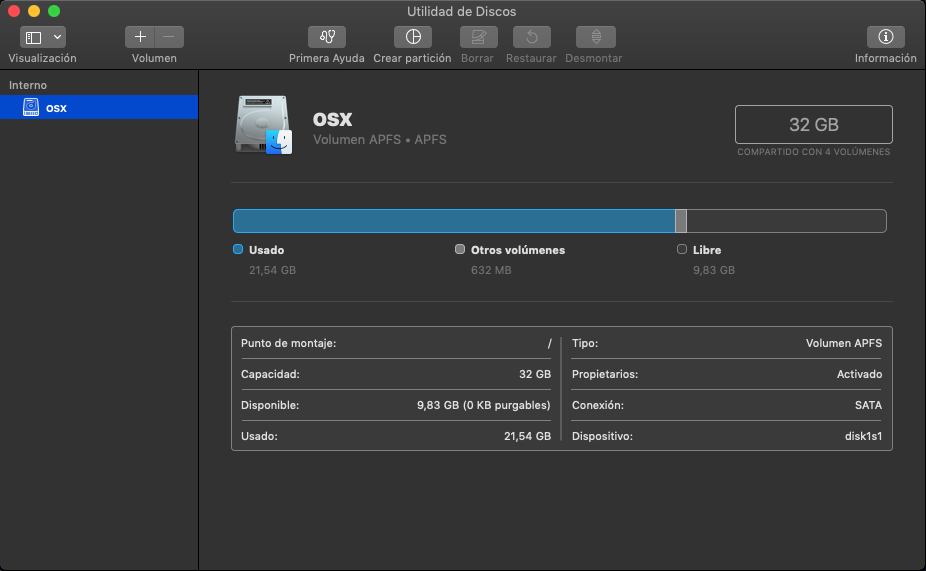The height and width of the screenshot is (571, 926).
Task: Click the 'Volumen APFS • APFS' subtitle
Action: pos(380,140)
